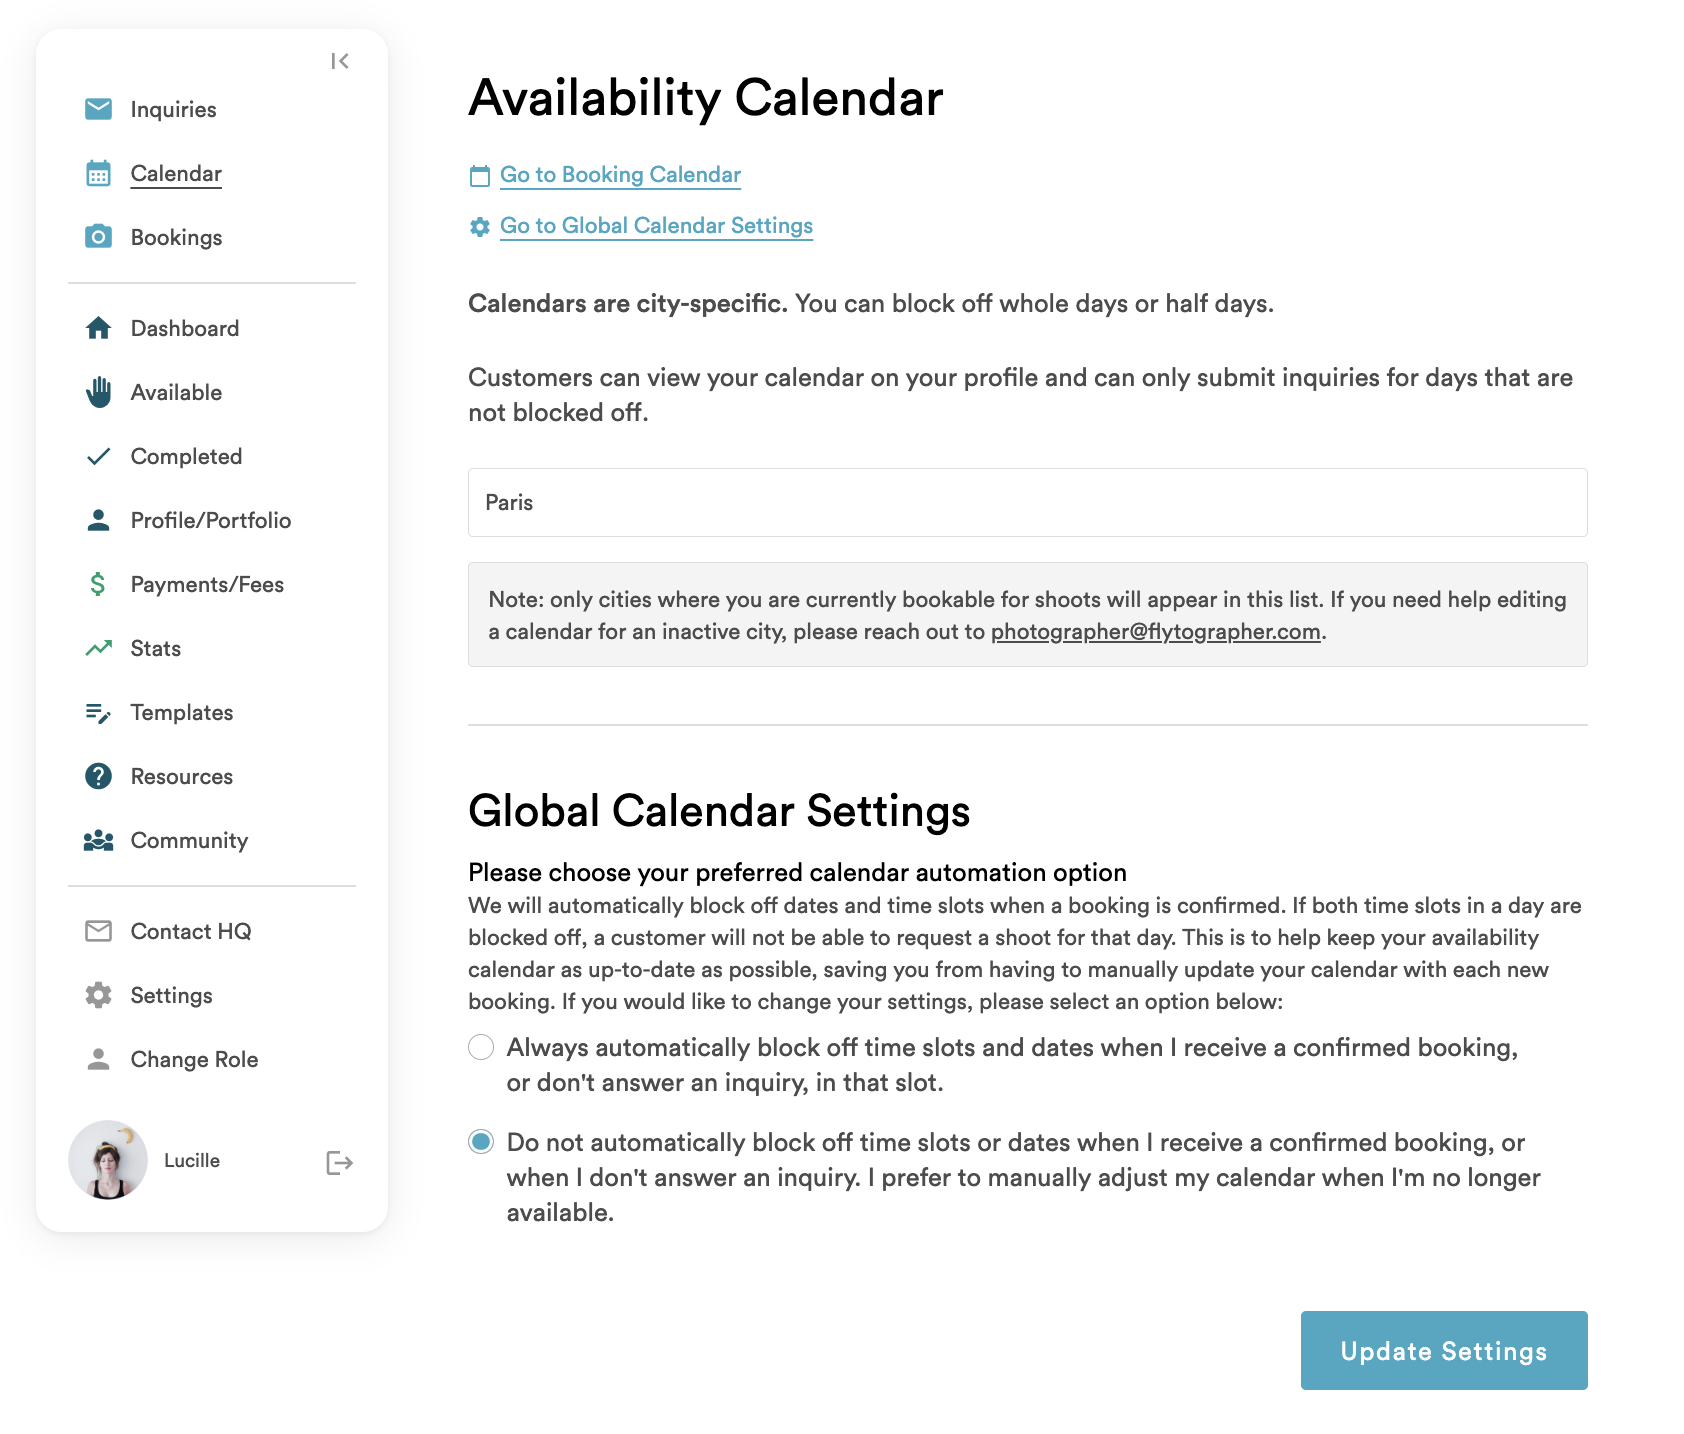Click the Bookings camera icon

click(98, 237)
